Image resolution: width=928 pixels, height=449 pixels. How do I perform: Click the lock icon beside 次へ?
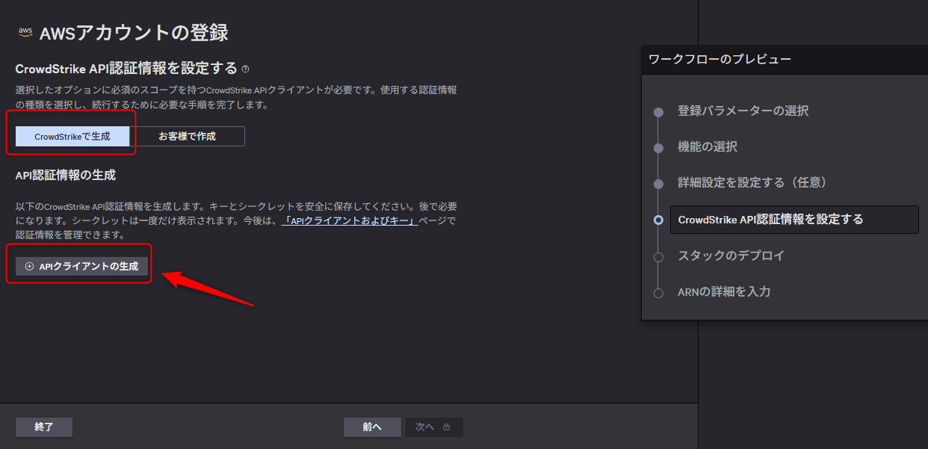pyautogui.click(x=446, y=427)
